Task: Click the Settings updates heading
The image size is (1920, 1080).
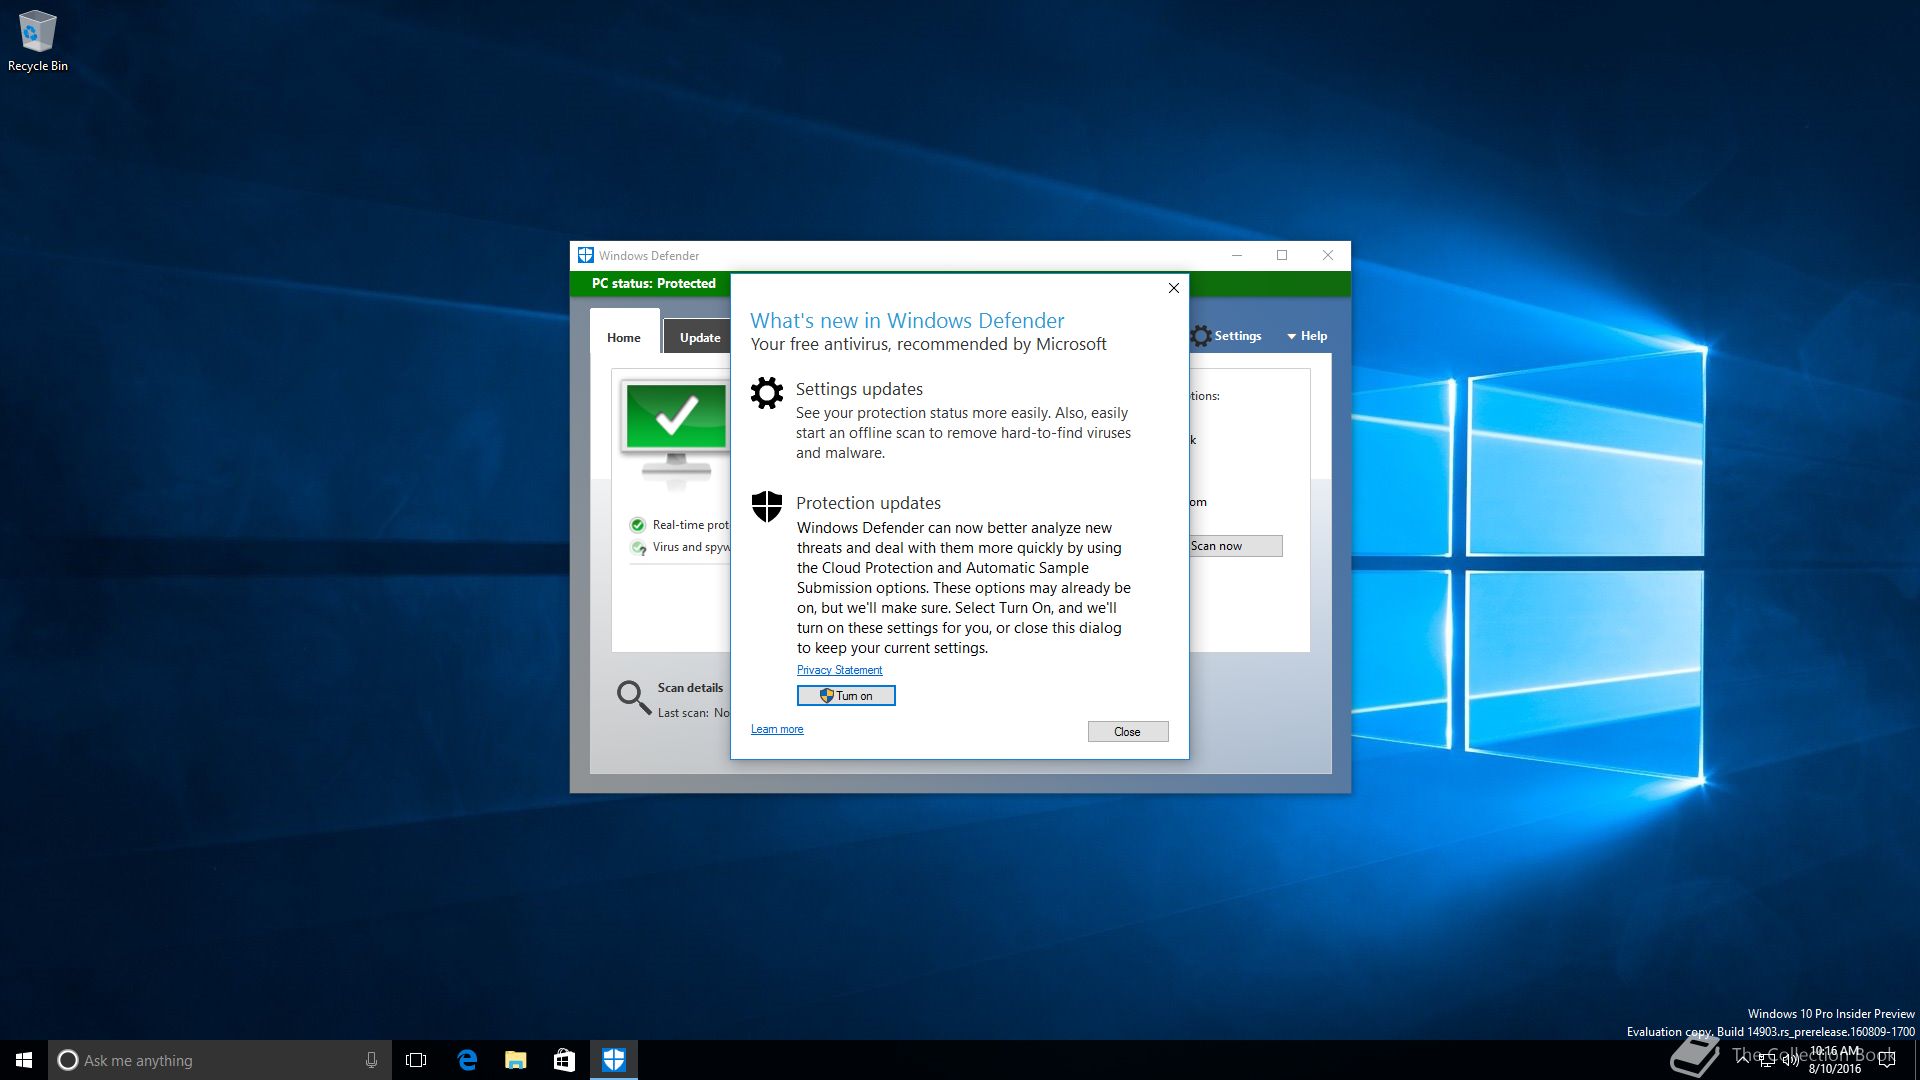Action: point(859,389)
